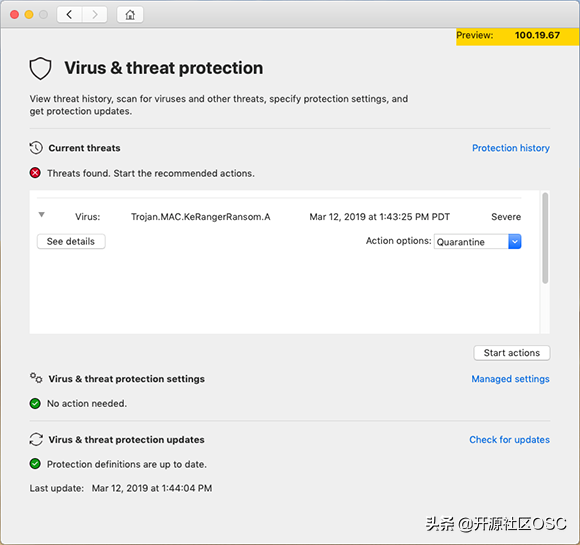Go forward using the right arrow button
580x545 pixels.
click(95, 15)
